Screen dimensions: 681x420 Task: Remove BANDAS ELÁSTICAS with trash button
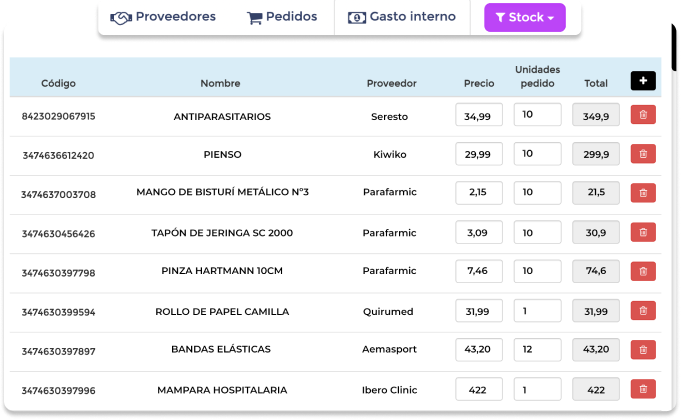[x=643, y=350]
